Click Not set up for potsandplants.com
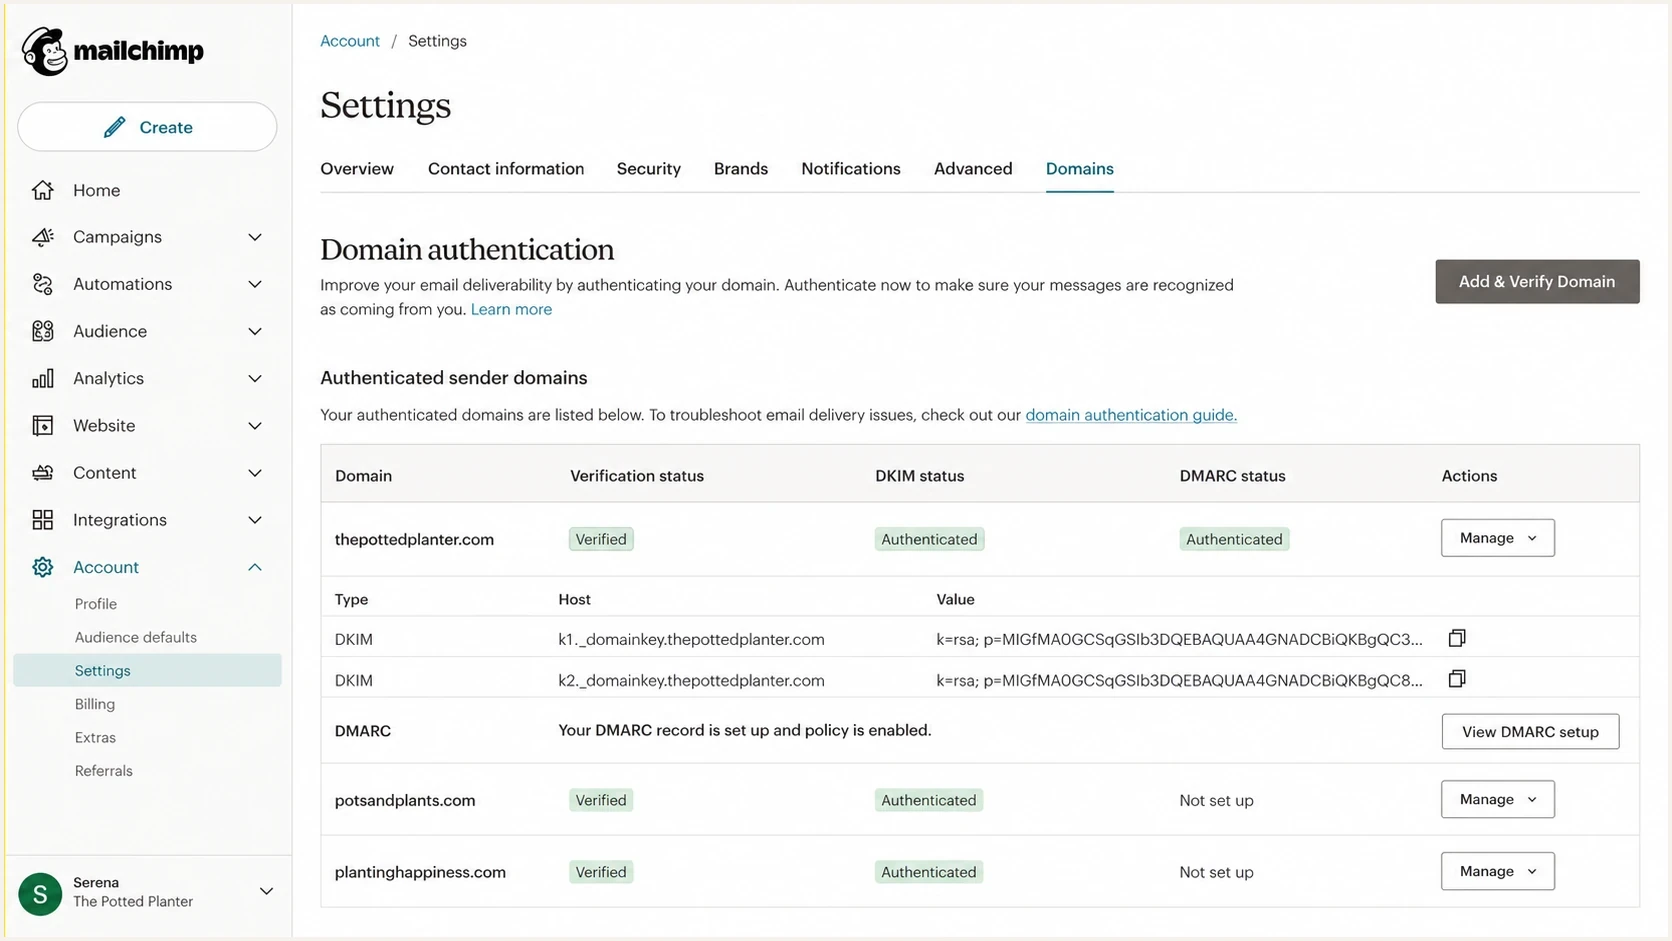This screenshot has height=941, width=1672. click(1216, 800)
